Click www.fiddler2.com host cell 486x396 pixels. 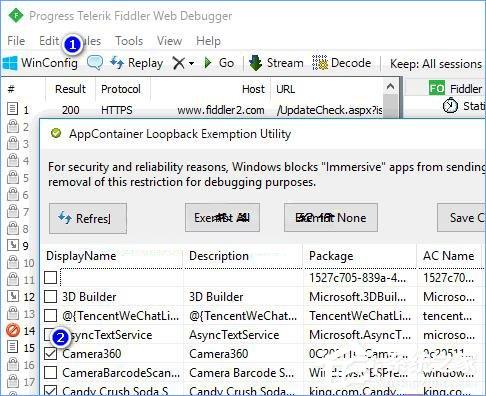click(221, 110)
